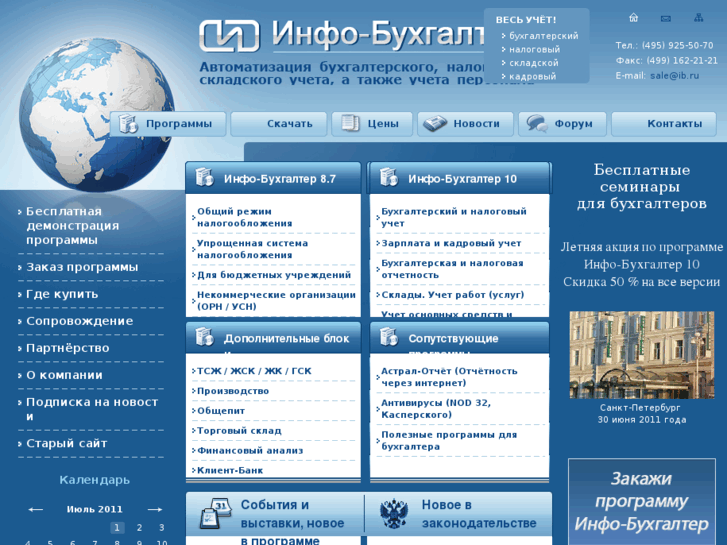Open Антивирусы (NOD 32, Касперского) link

[436, 409]
